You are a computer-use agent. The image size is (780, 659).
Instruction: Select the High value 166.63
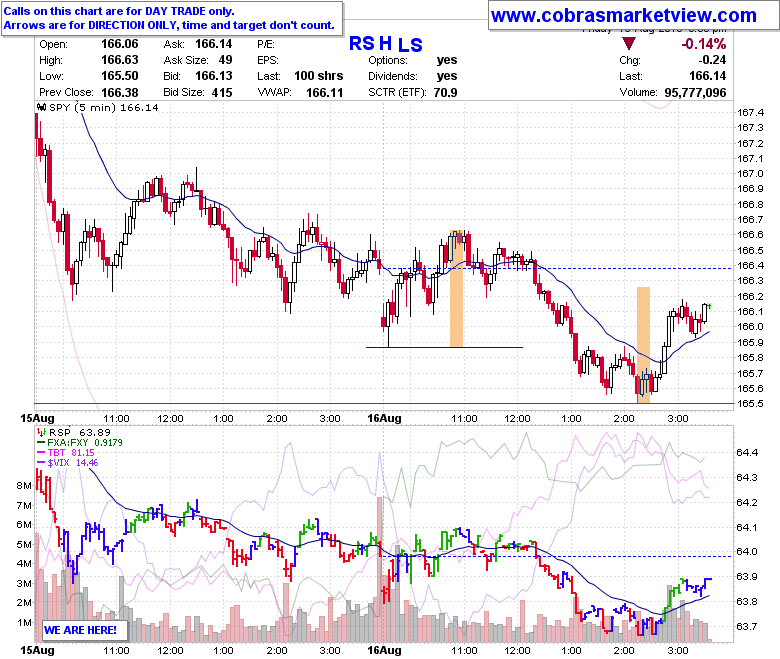120,60
